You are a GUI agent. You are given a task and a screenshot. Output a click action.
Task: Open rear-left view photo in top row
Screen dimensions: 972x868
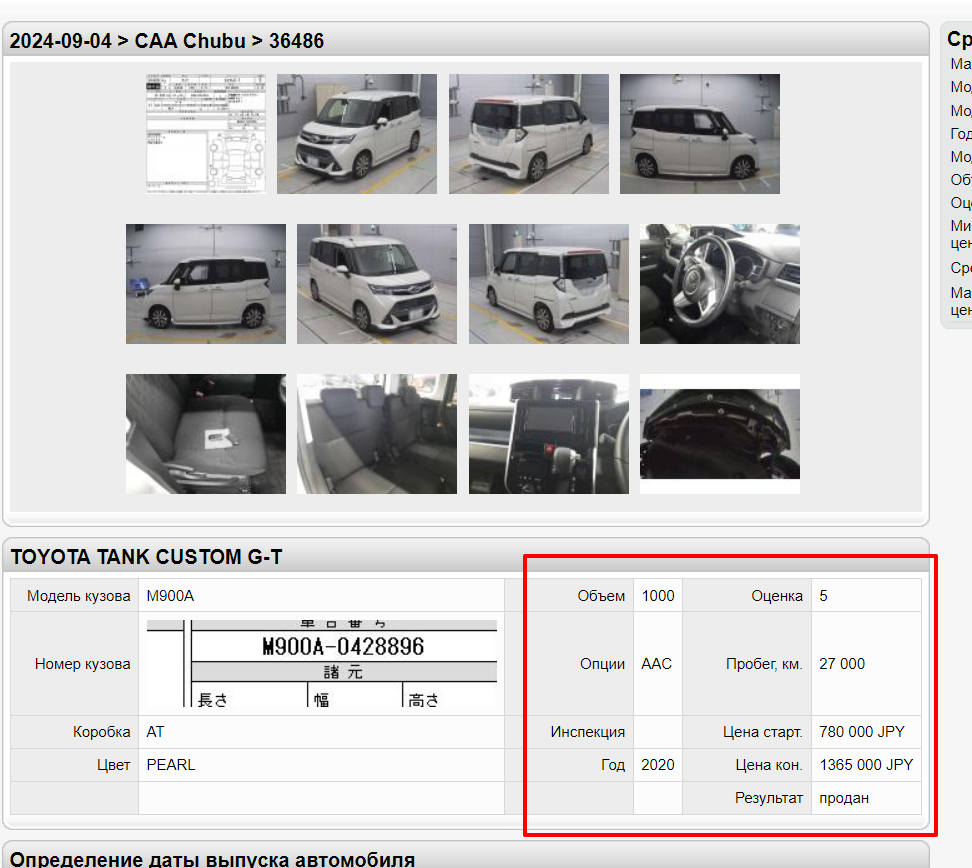coord(529,134)
